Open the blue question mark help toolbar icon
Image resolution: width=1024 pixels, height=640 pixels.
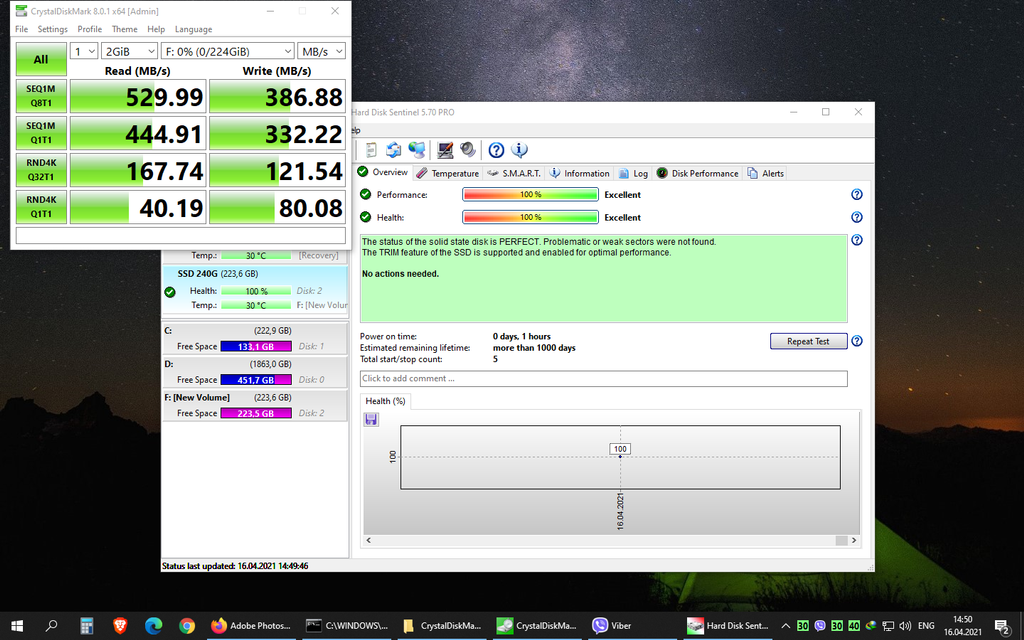(x=496, y=150)
